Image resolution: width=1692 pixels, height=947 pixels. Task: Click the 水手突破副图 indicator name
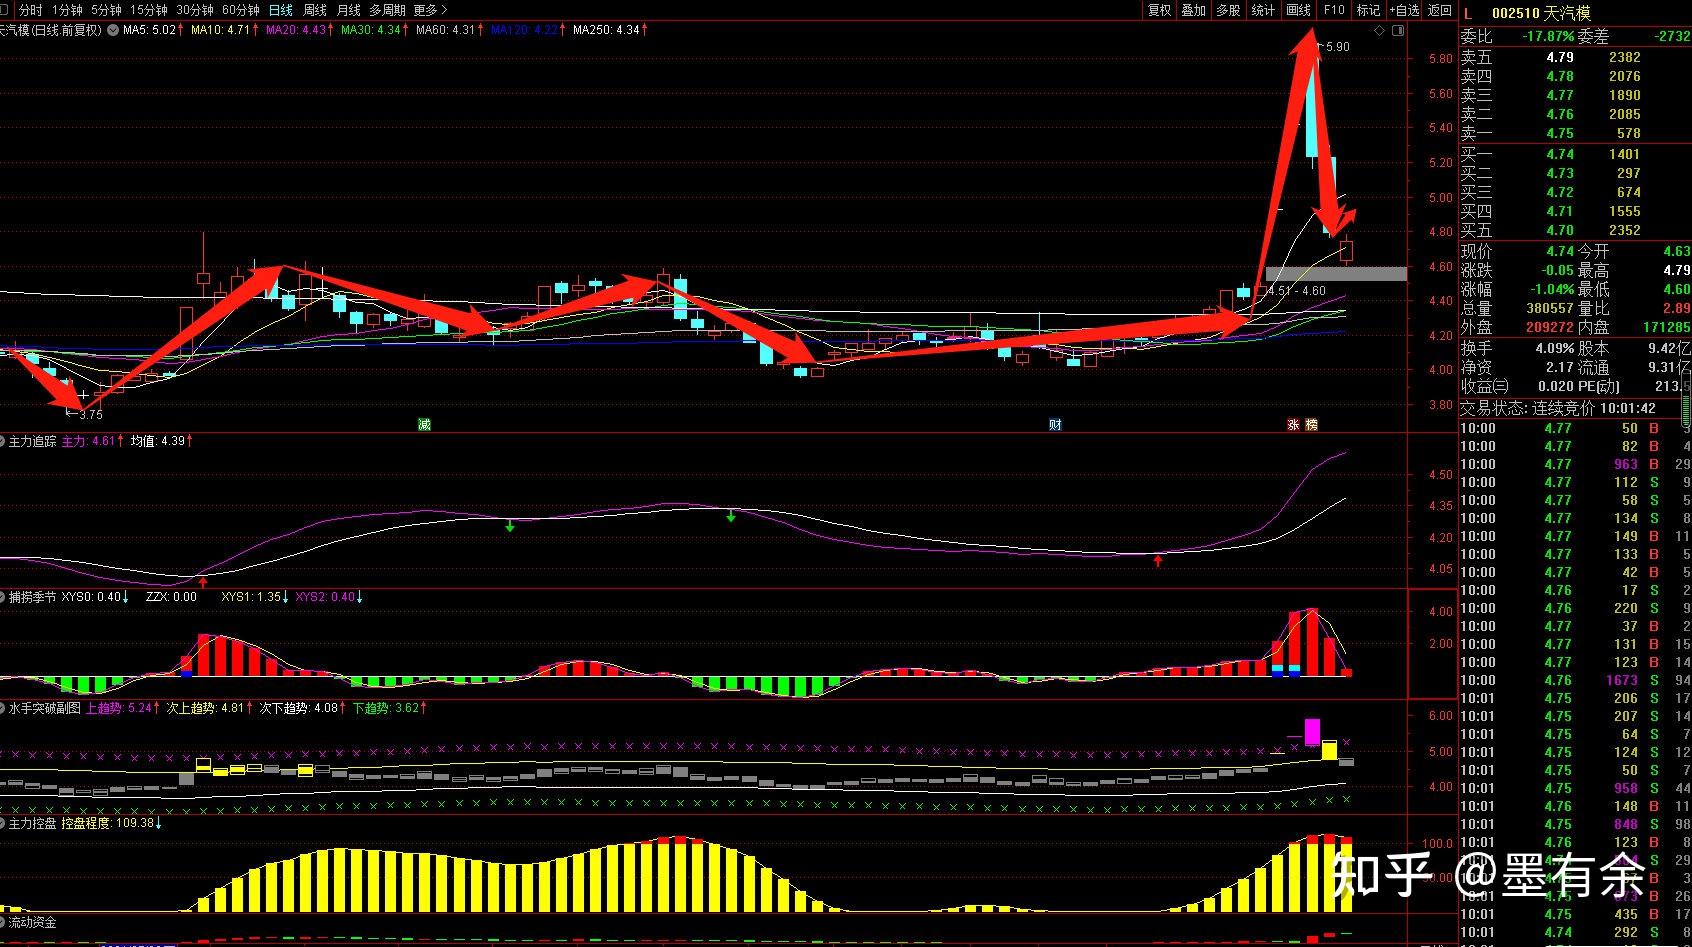[x=44, y=708]
